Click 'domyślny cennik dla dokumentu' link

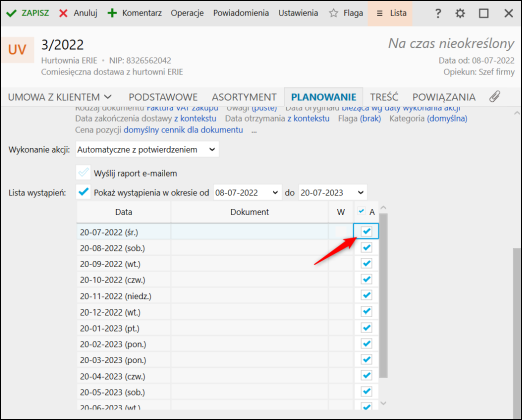183,130
